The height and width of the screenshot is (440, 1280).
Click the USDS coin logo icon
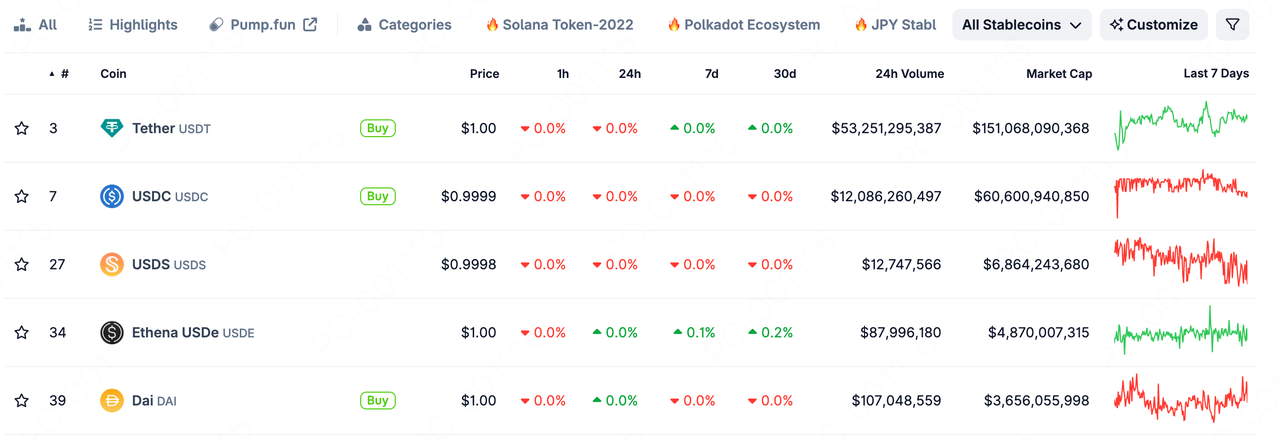[112, 264]
